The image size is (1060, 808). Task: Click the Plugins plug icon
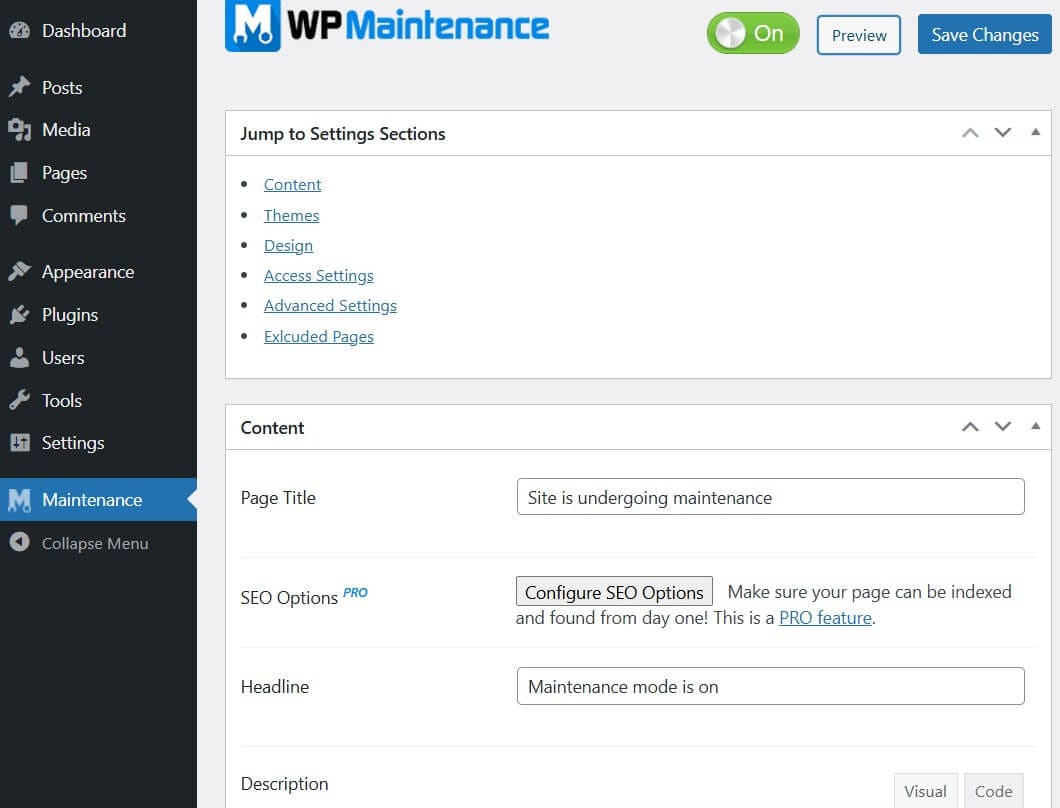pos(20,314)
